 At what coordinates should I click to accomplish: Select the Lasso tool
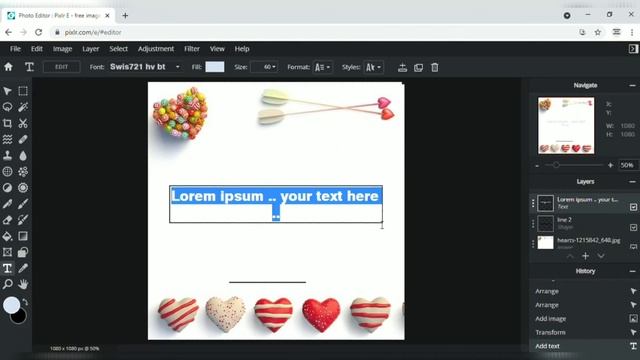(7, 107)
